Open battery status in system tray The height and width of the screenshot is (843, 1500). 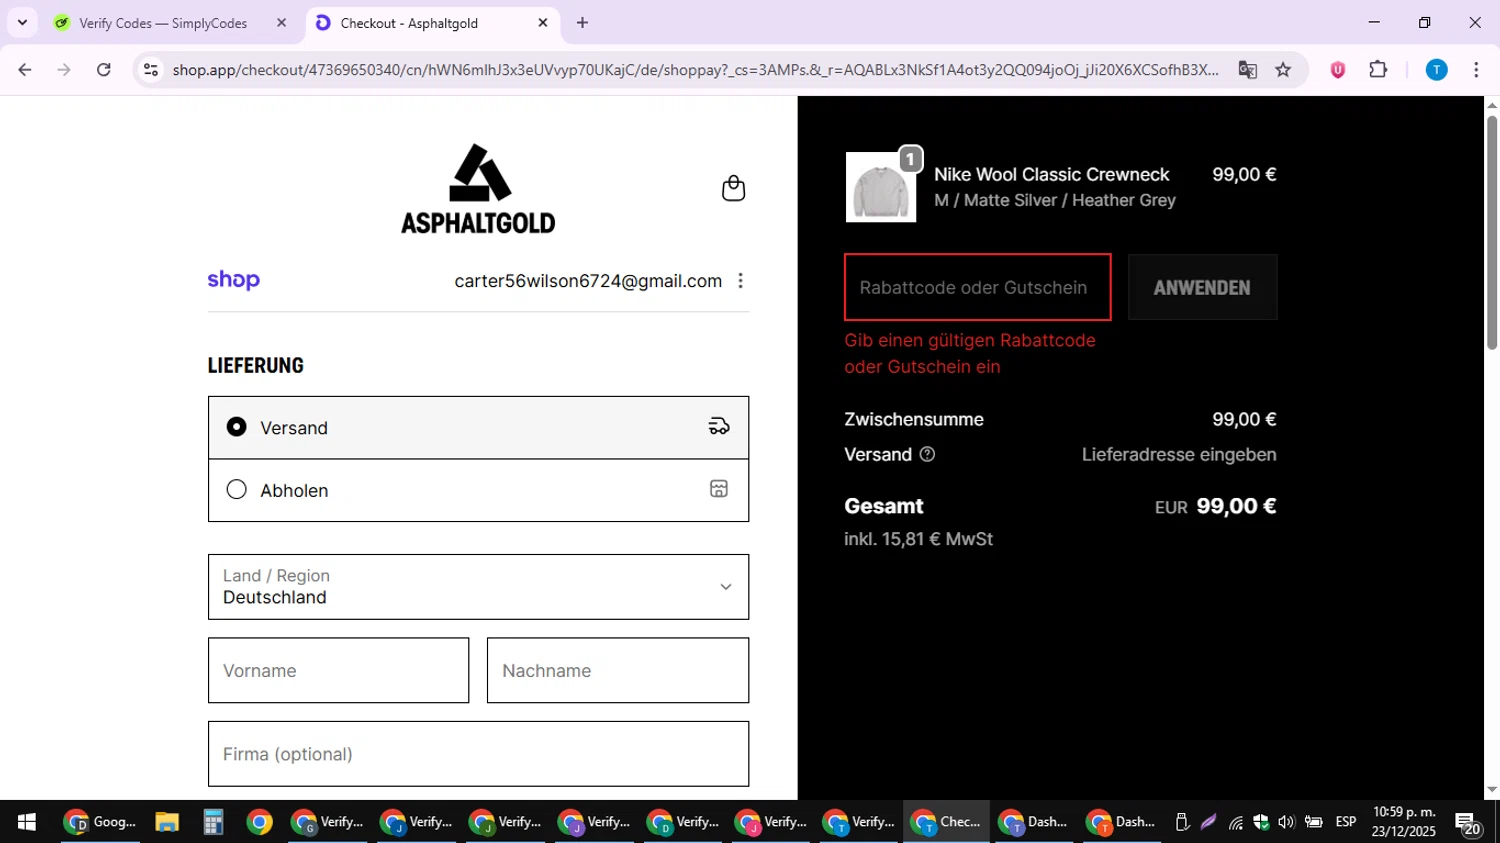[1313, 822]
